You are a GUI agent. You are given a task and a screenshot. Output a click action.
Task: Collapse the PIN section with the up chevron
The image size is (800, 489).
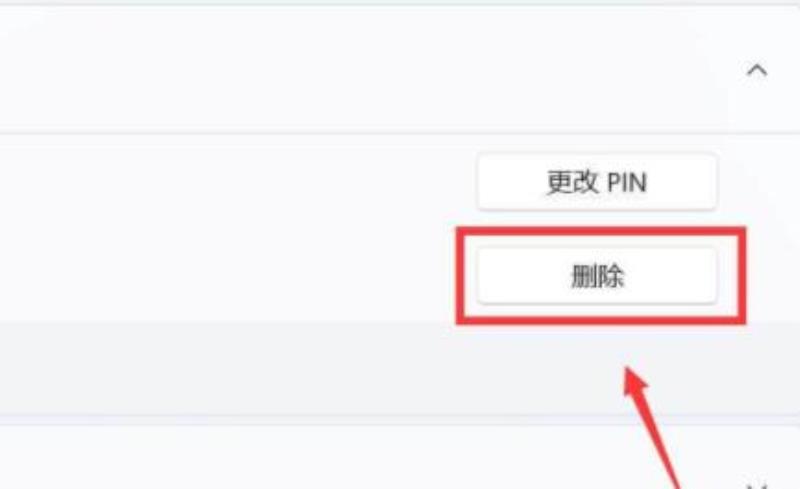[x=757, y=70]
